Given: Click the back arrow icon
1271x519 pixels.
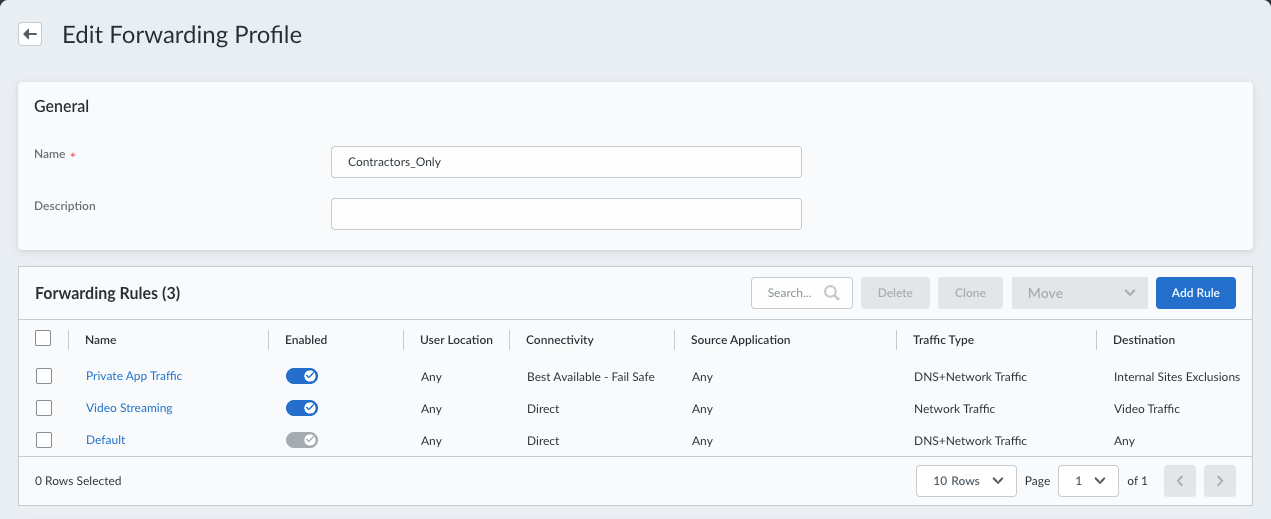Looking at the screenshot, I should click(x=30, y=34).
